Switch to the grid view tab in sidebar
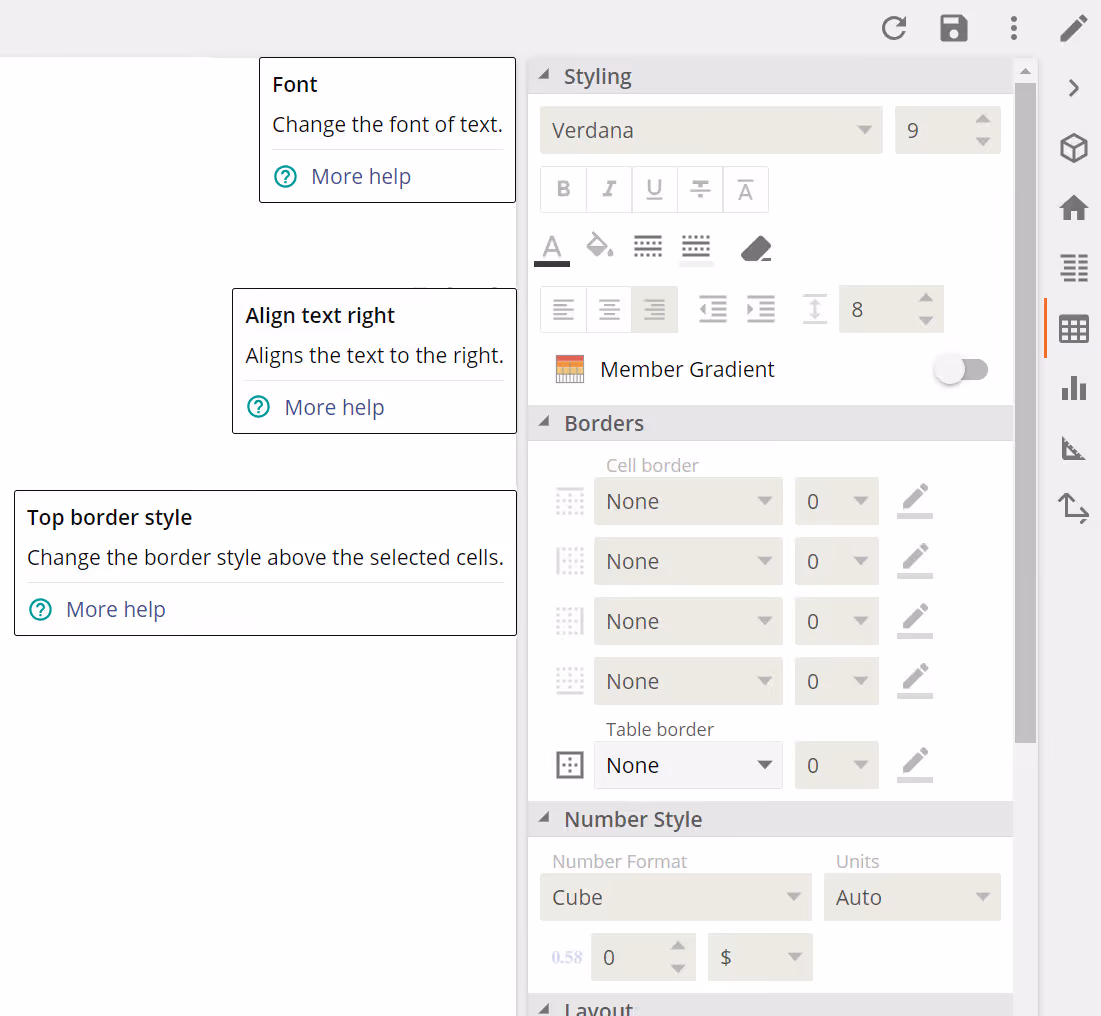 [1073, 328]
